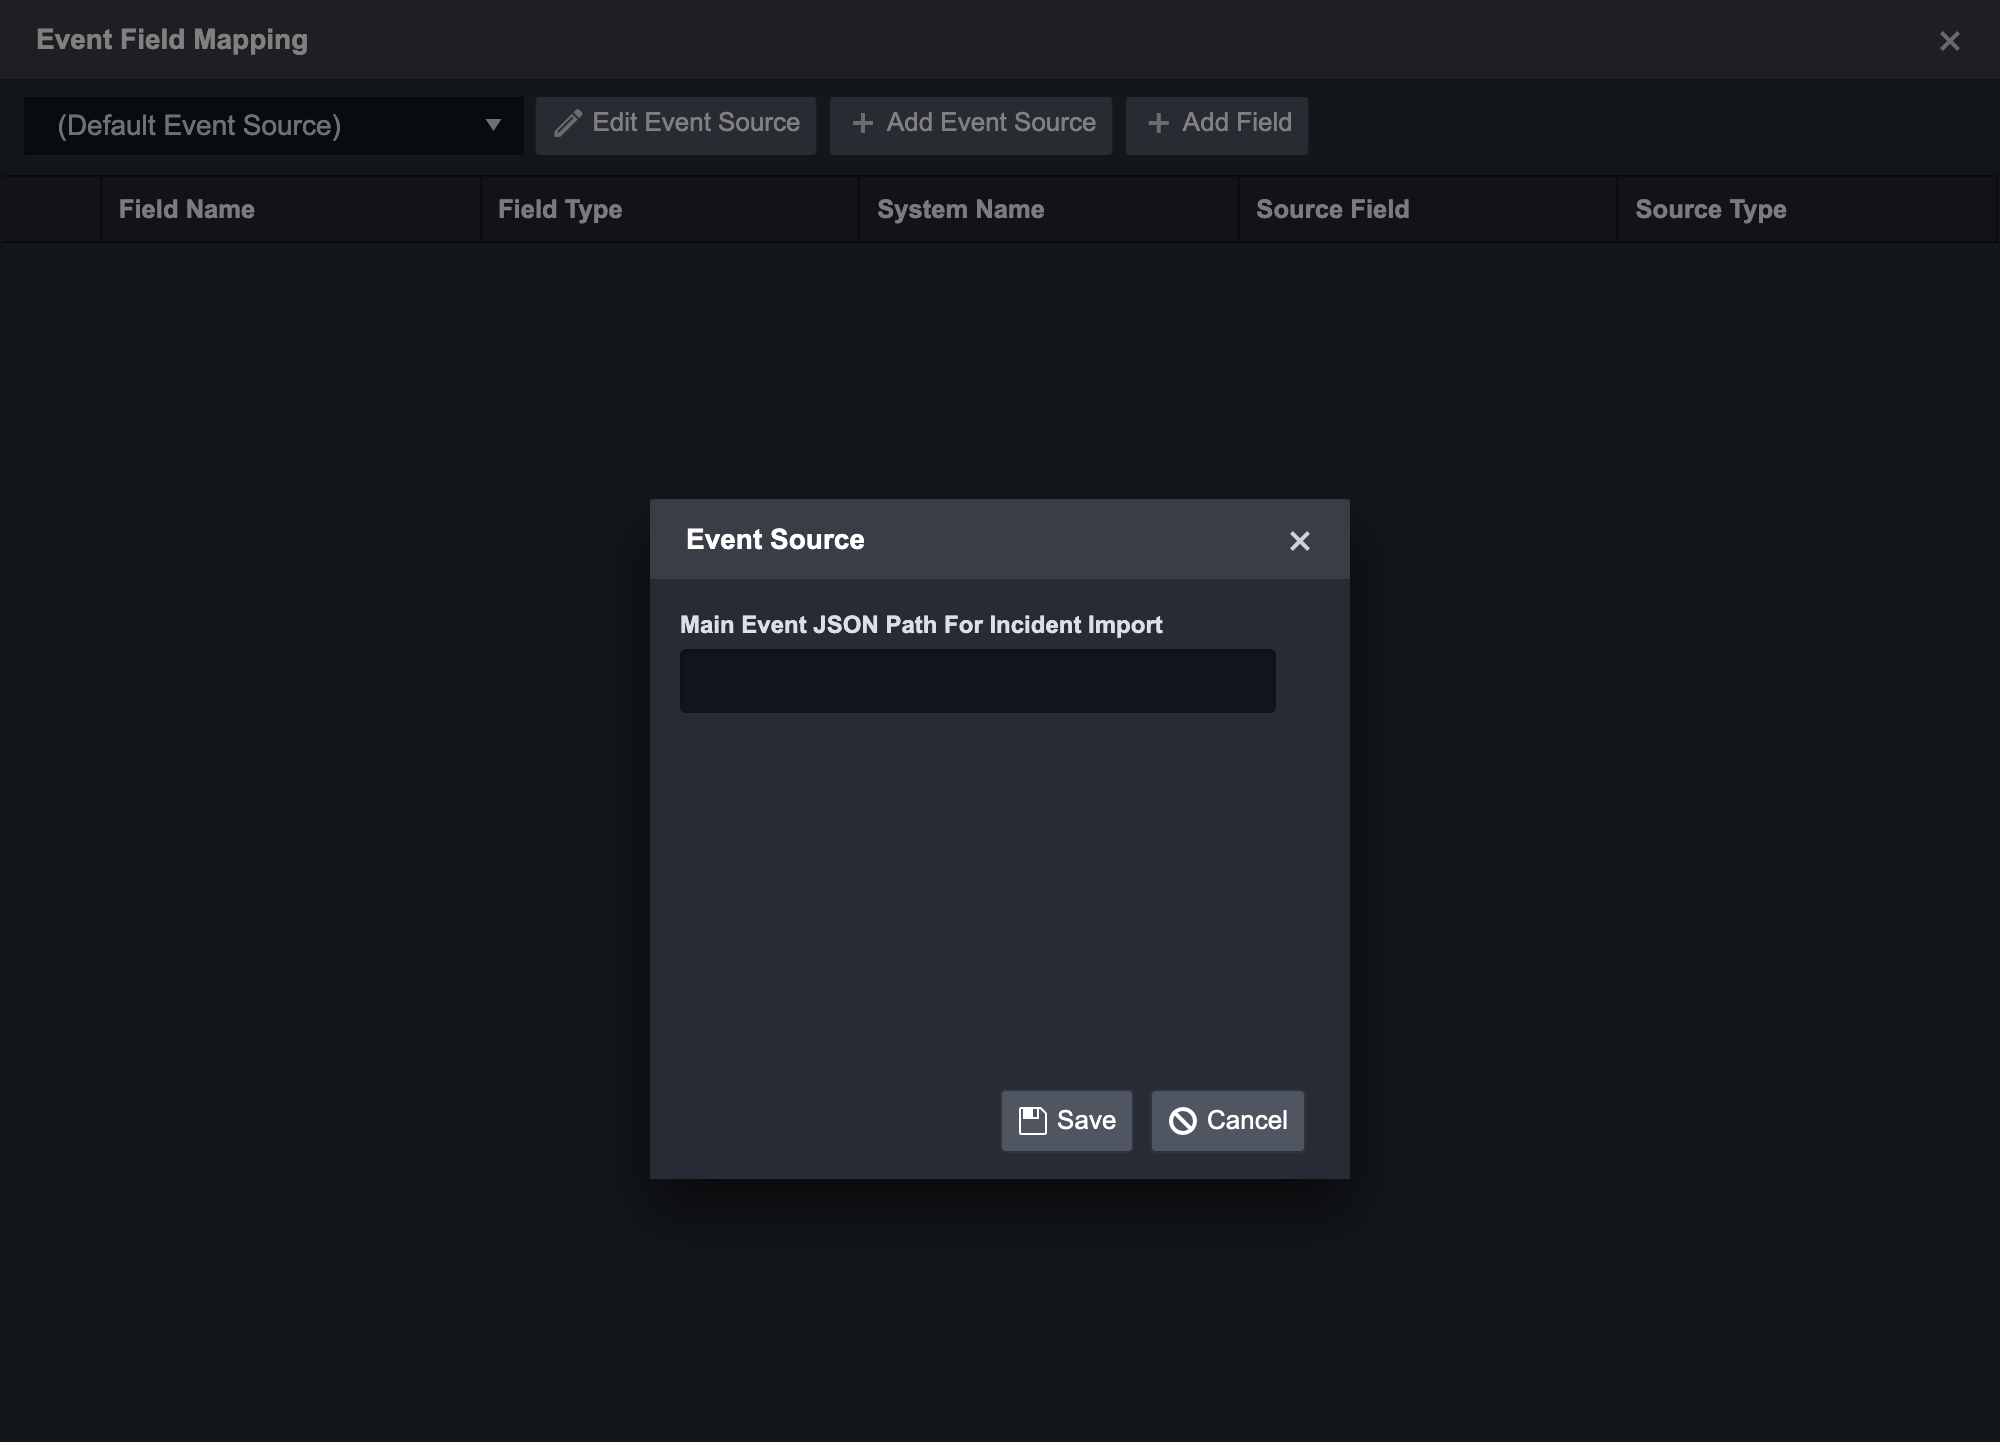Viewport: 2000px width, 1442px height.
Task: Click the Field Name column header
Action: pyautogui.click(x=186, y=209)
